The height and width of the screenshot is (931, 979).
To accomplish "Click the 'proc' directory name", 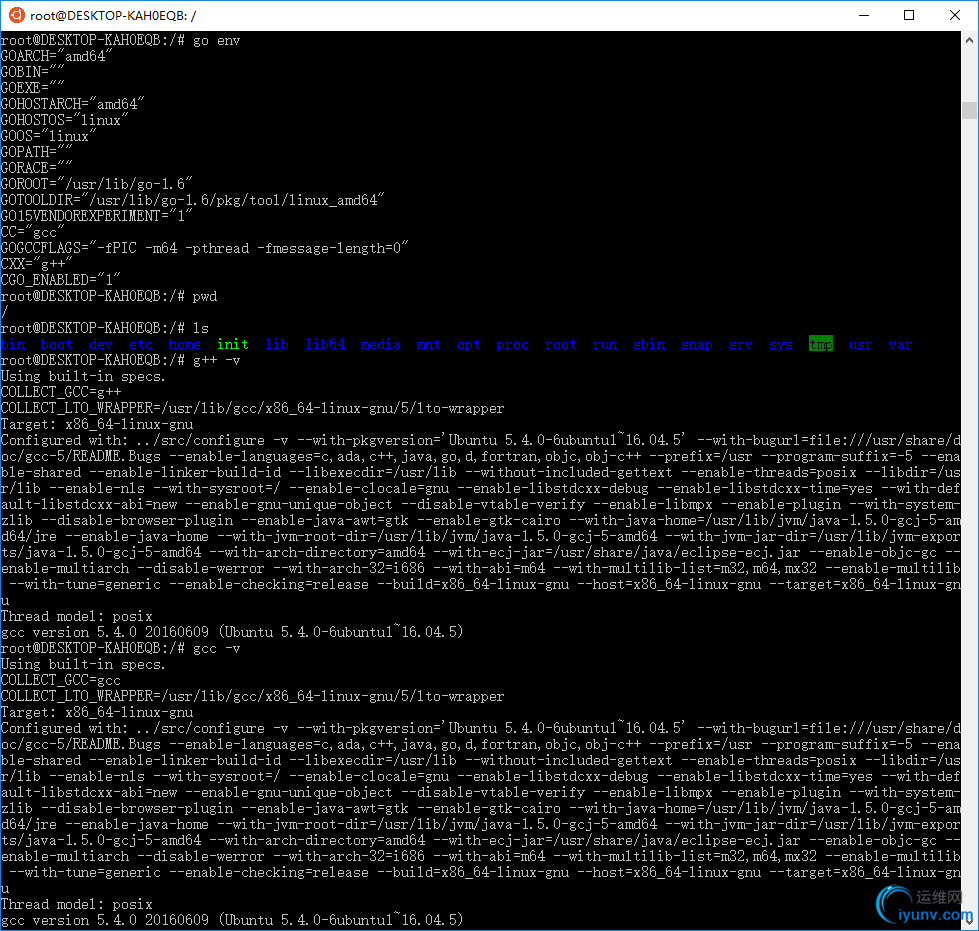I will pos(512,344).
